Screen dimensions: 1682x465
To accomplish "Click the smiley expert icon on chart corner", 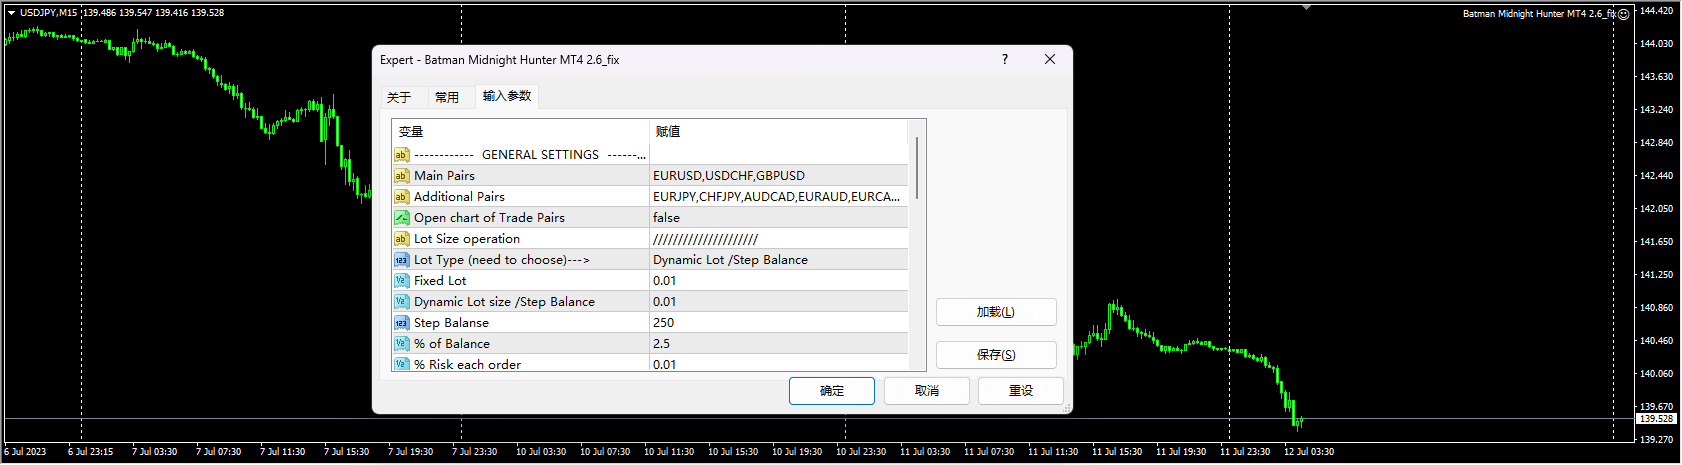I will [x=1624, y=14].
